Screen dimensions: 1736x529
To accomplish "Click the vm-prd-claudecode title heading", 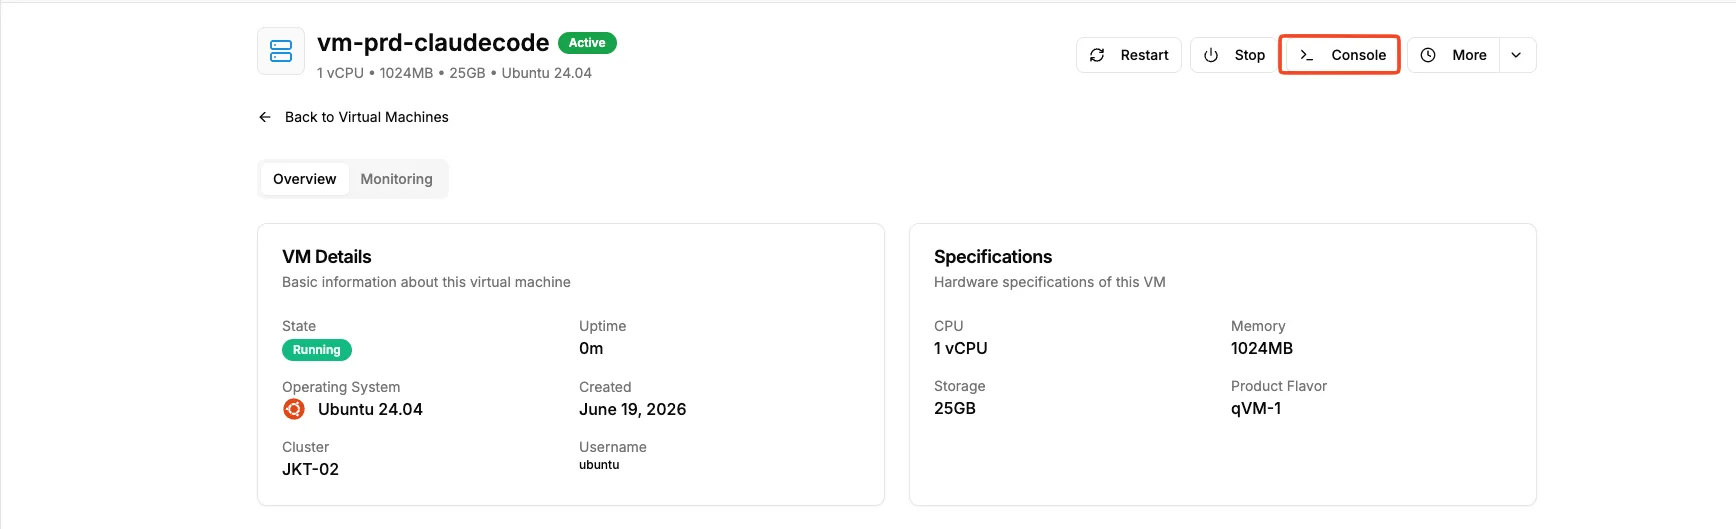I will pyautogui.click(x=433, y=43).
